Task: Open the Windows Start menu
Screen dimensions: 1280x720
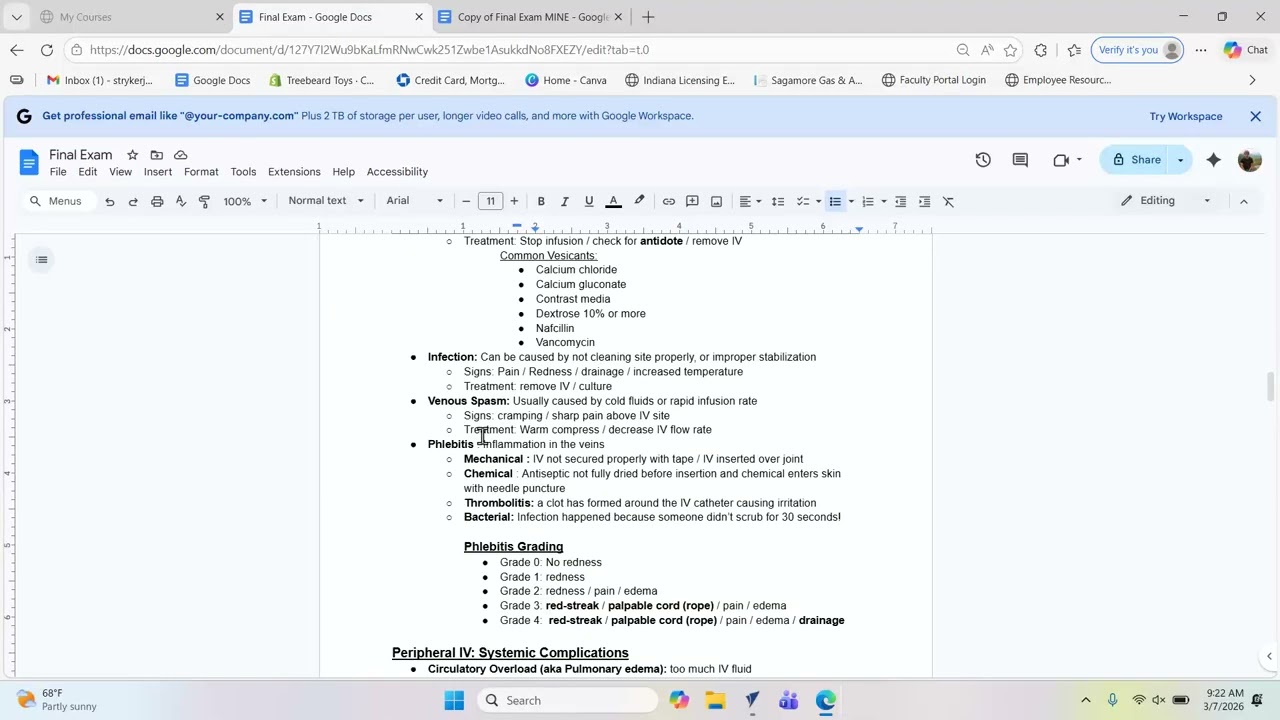Action: (x=454, y=700)
